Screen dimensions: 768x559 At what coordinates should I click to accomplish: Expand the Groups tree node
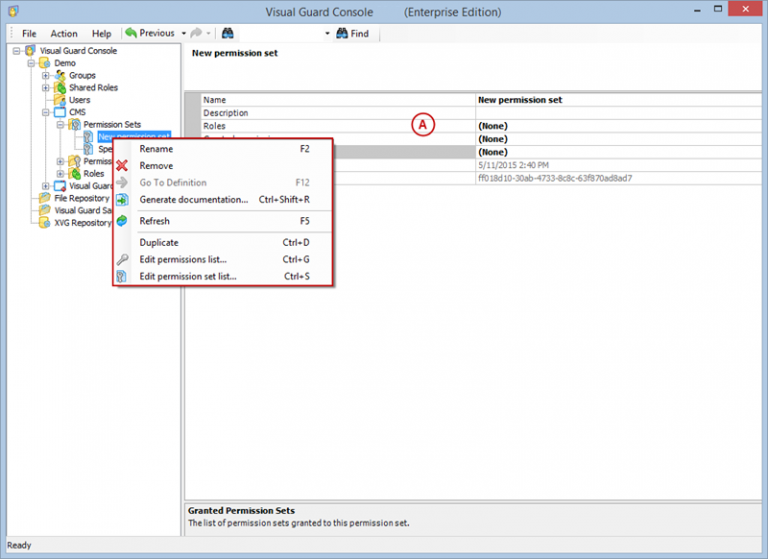(46, 75)
